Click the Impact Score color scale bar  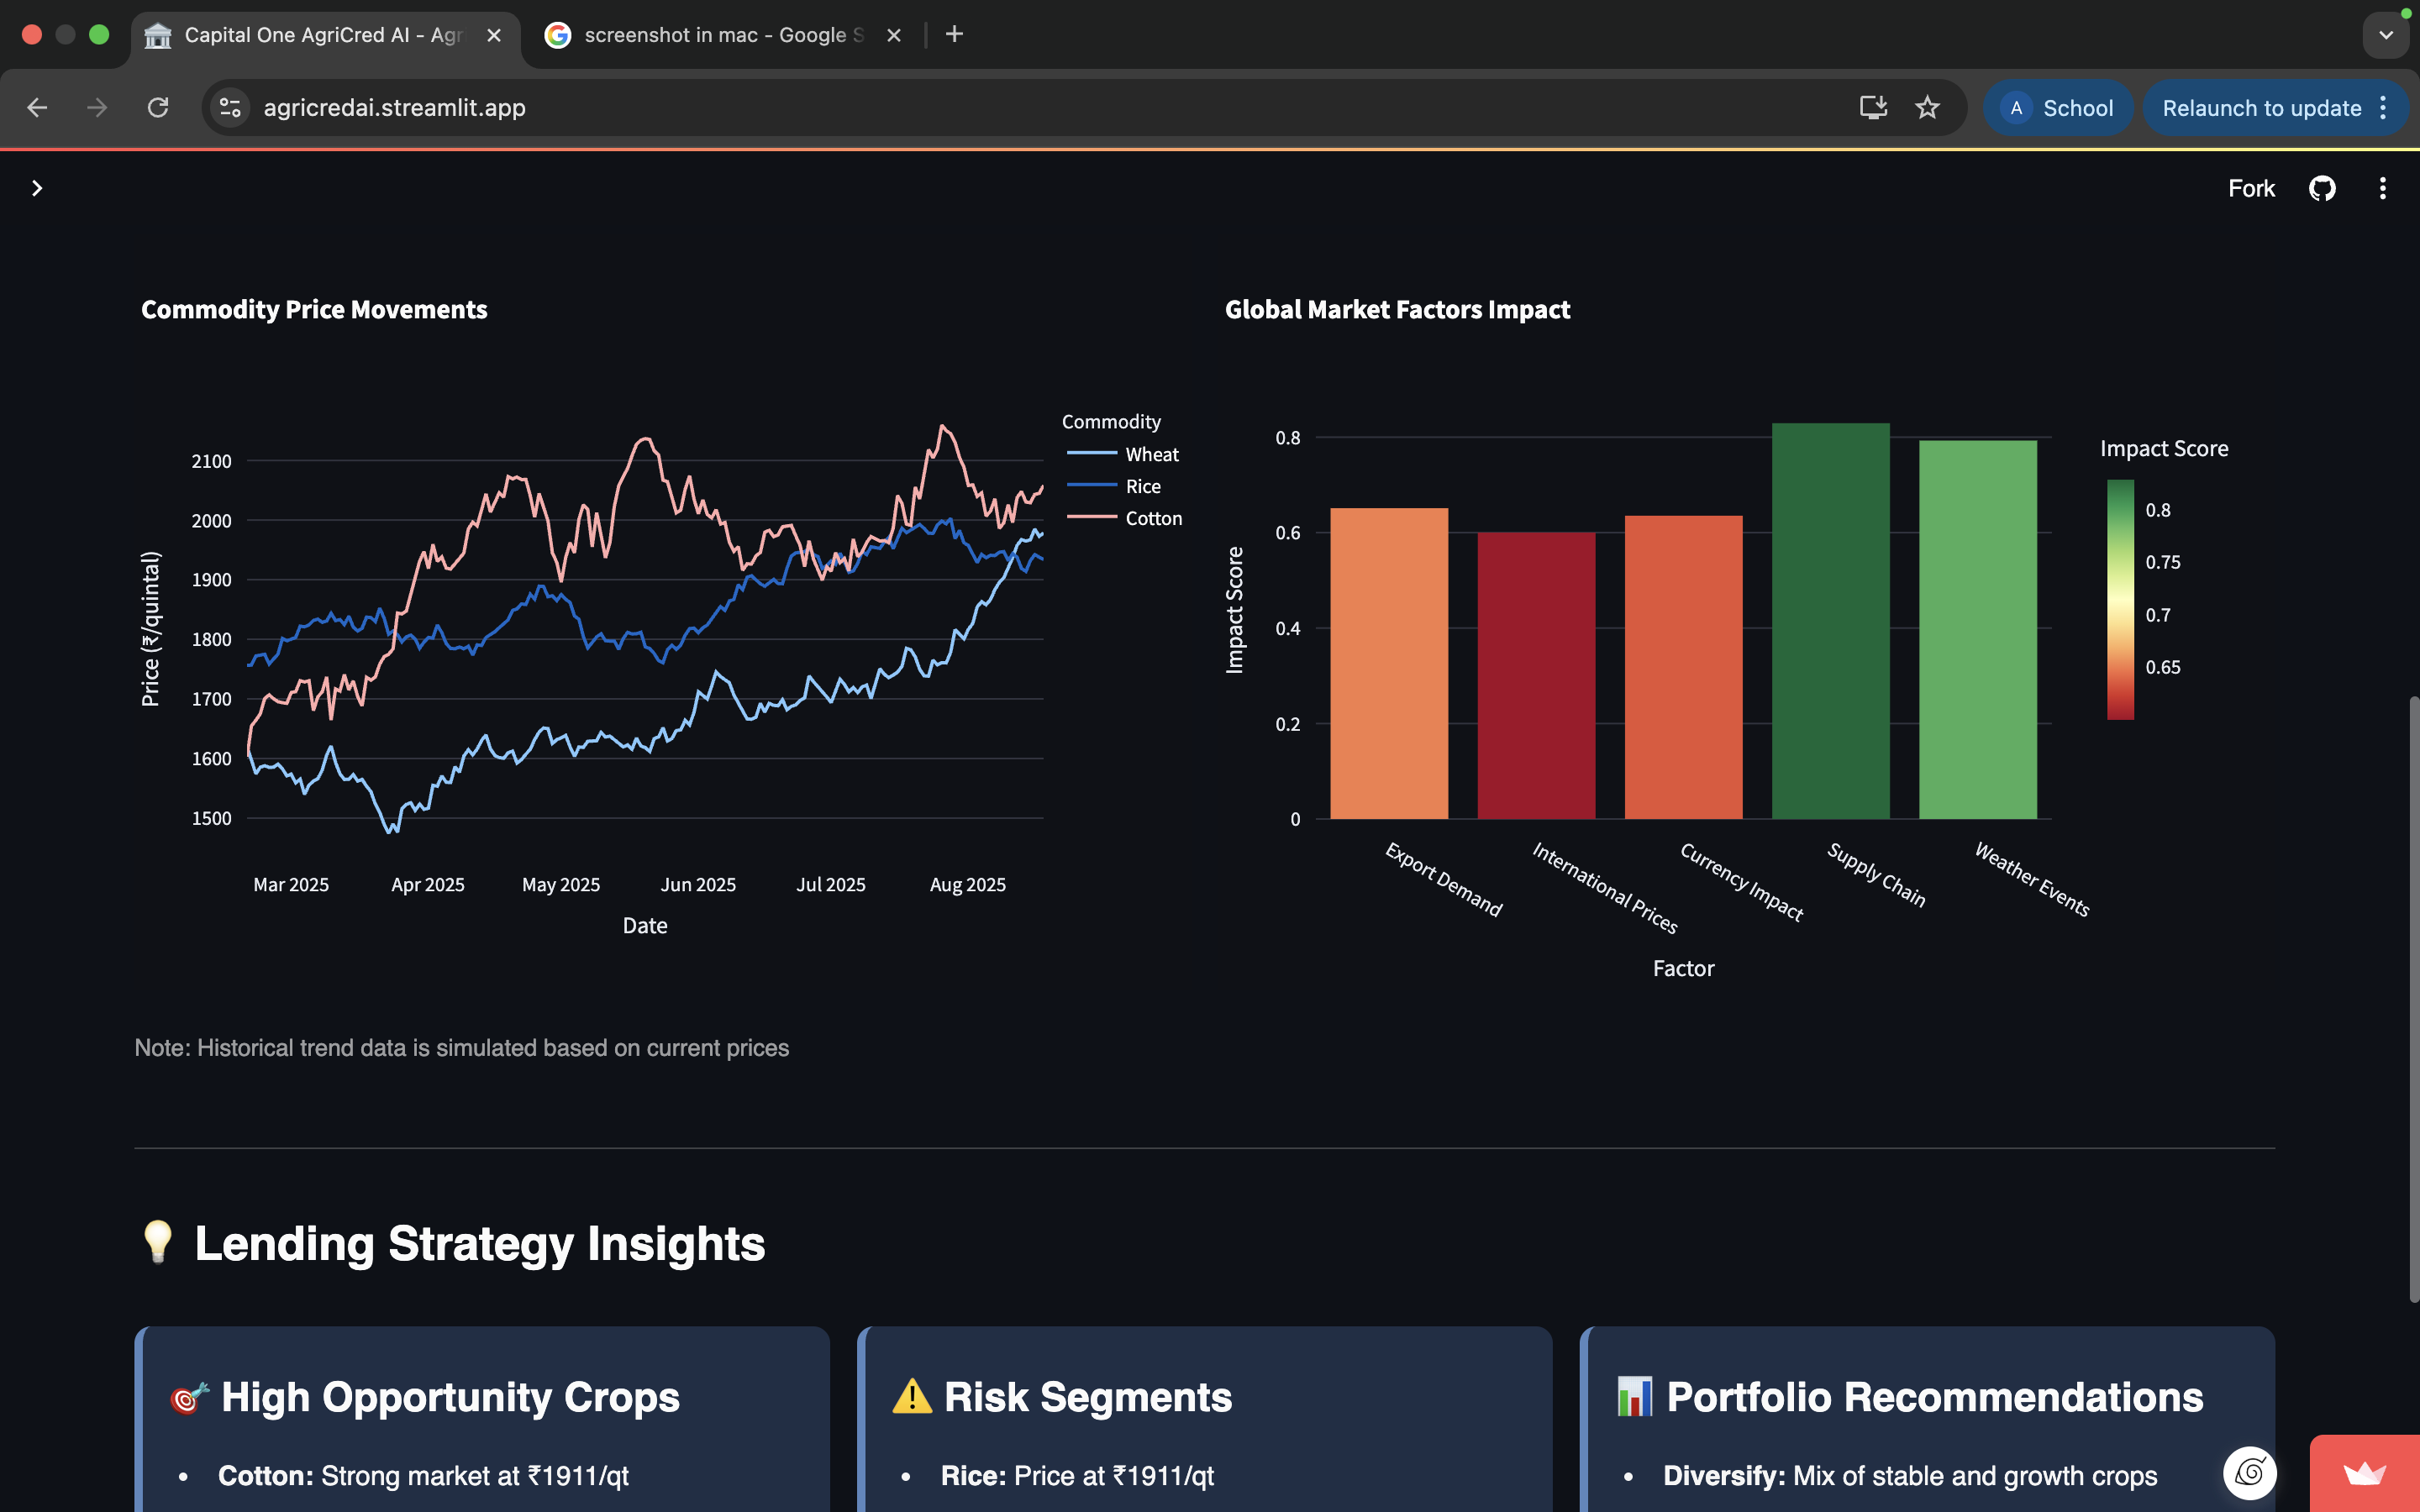2120,599
